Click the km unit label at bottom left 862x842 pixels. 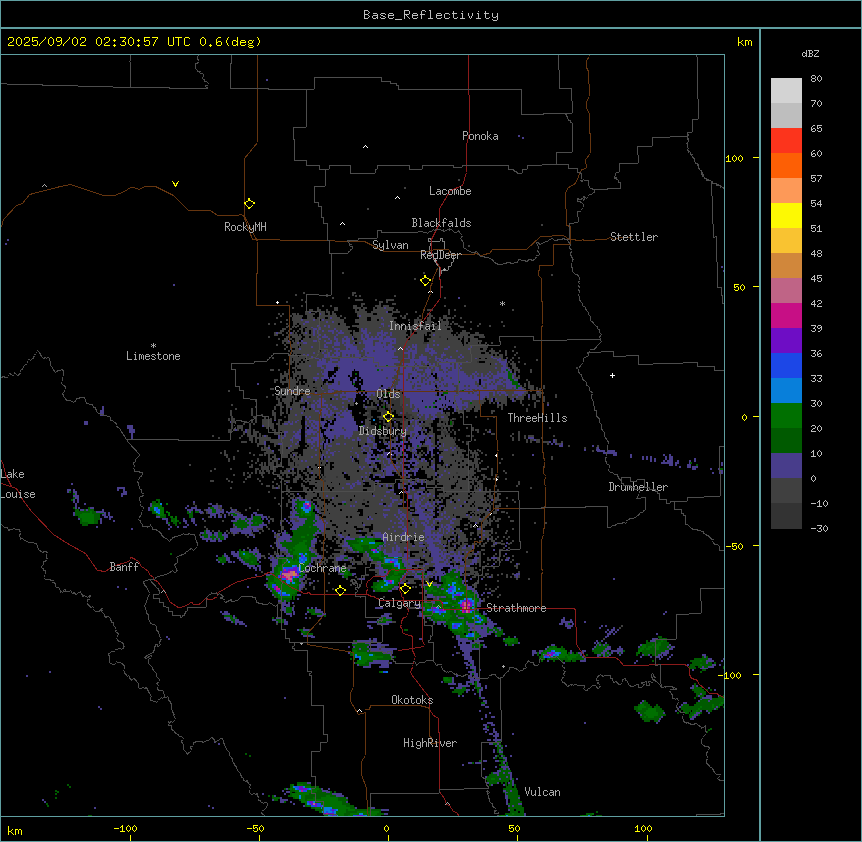[15, 830]
